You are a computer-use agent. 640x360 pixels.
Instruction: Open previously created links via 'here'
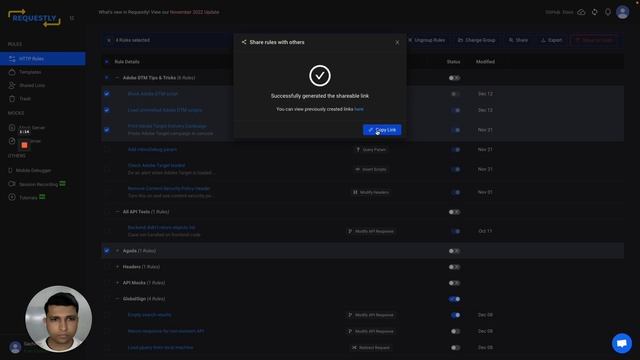point(359,109)
